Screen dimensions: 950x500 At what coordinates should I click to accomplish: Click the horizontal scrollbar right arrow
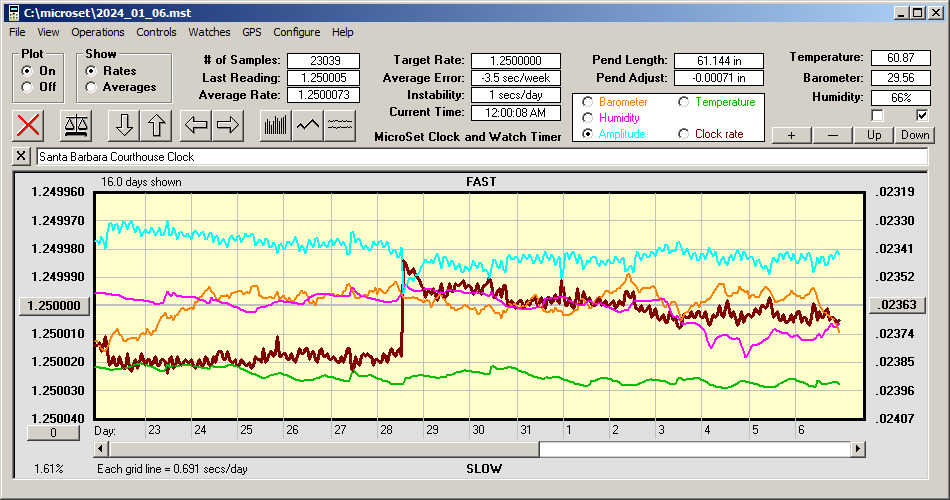(857, 449)
